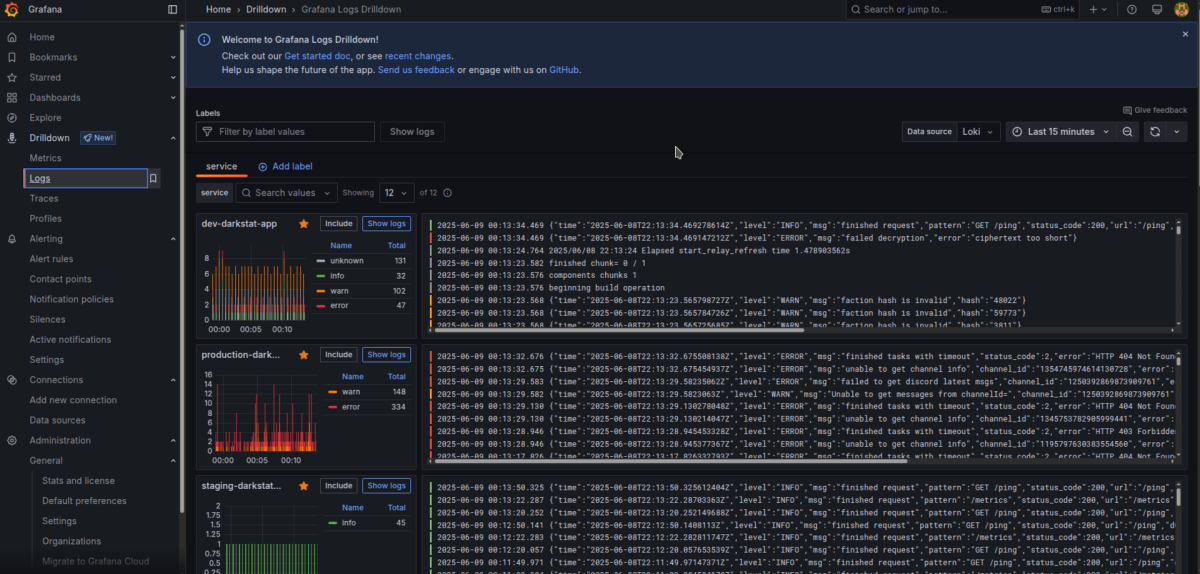Collapse the Drilldown section in the sidebar
This screenshot has height=574, width=1200.
(173, 138)
